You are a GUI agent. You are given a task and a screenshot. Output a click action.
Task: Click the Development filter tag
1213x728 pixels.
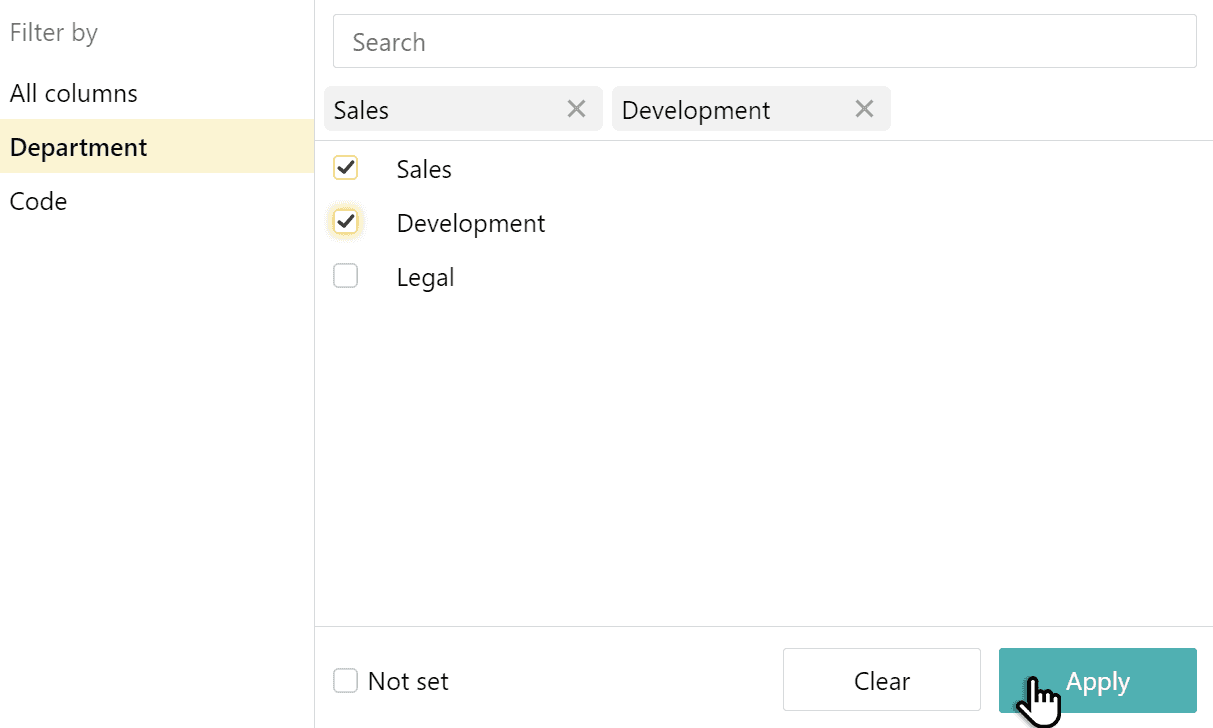click(720, 109)
